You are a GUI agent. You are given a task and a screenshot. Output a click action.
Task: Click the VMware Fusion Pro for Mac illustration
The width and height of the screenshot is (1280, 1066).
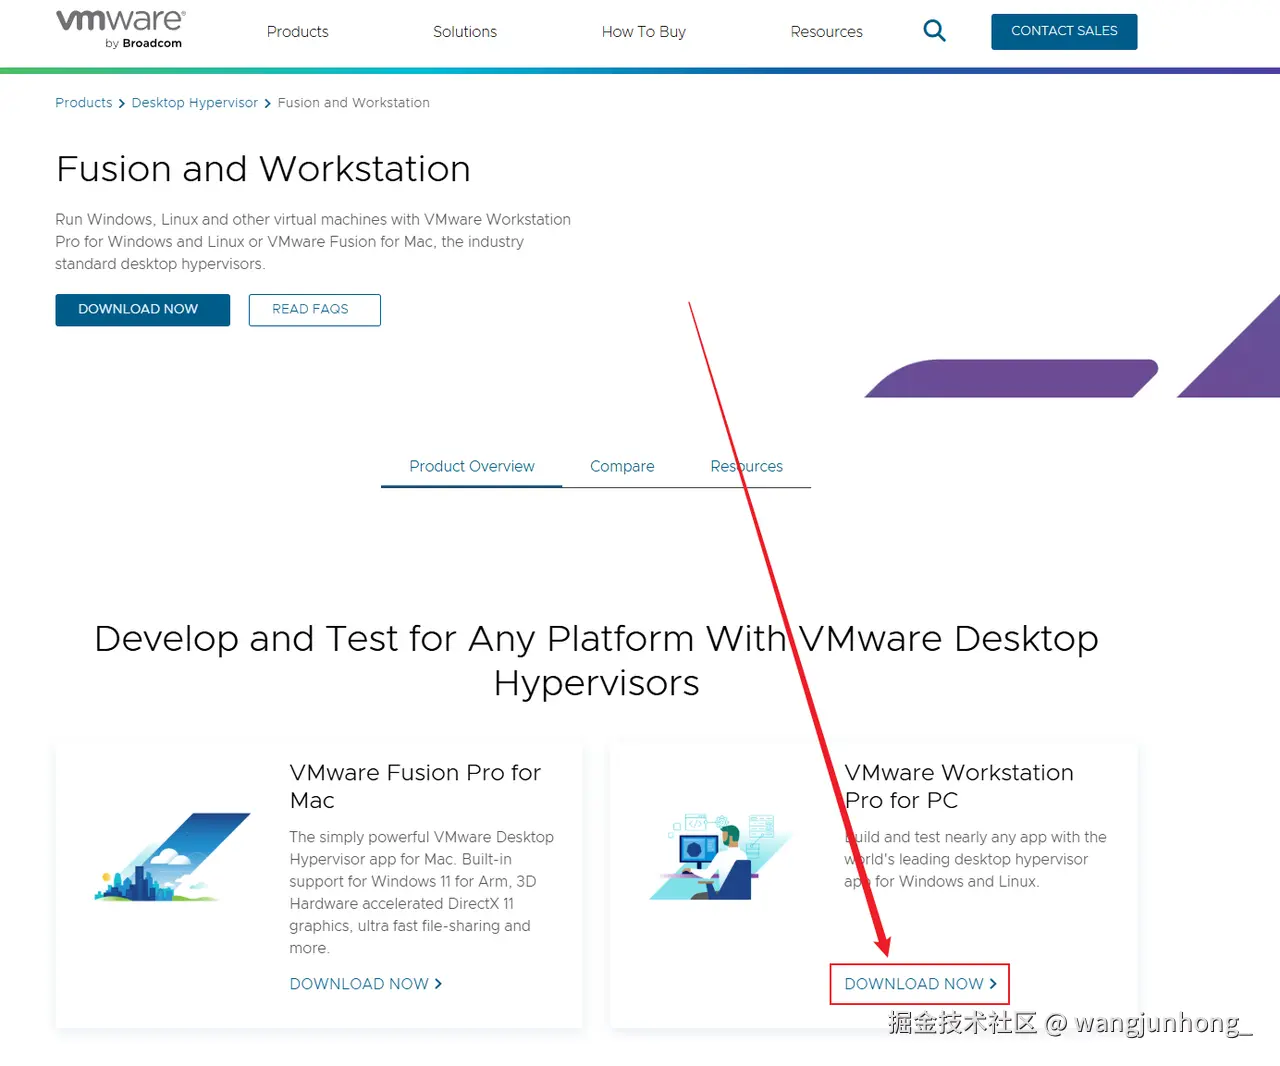(x=172, y=857)
